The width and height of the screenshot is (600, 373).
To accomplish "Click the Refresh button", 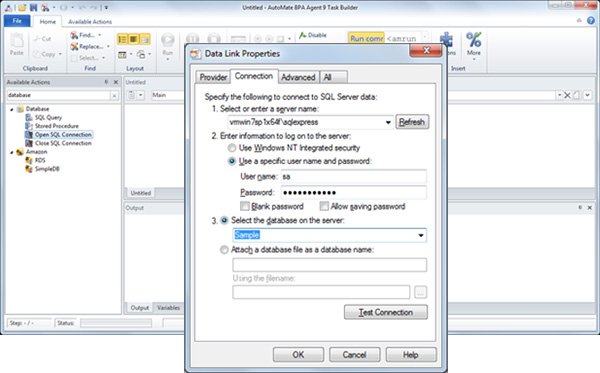I will click(x=412, y=122).
